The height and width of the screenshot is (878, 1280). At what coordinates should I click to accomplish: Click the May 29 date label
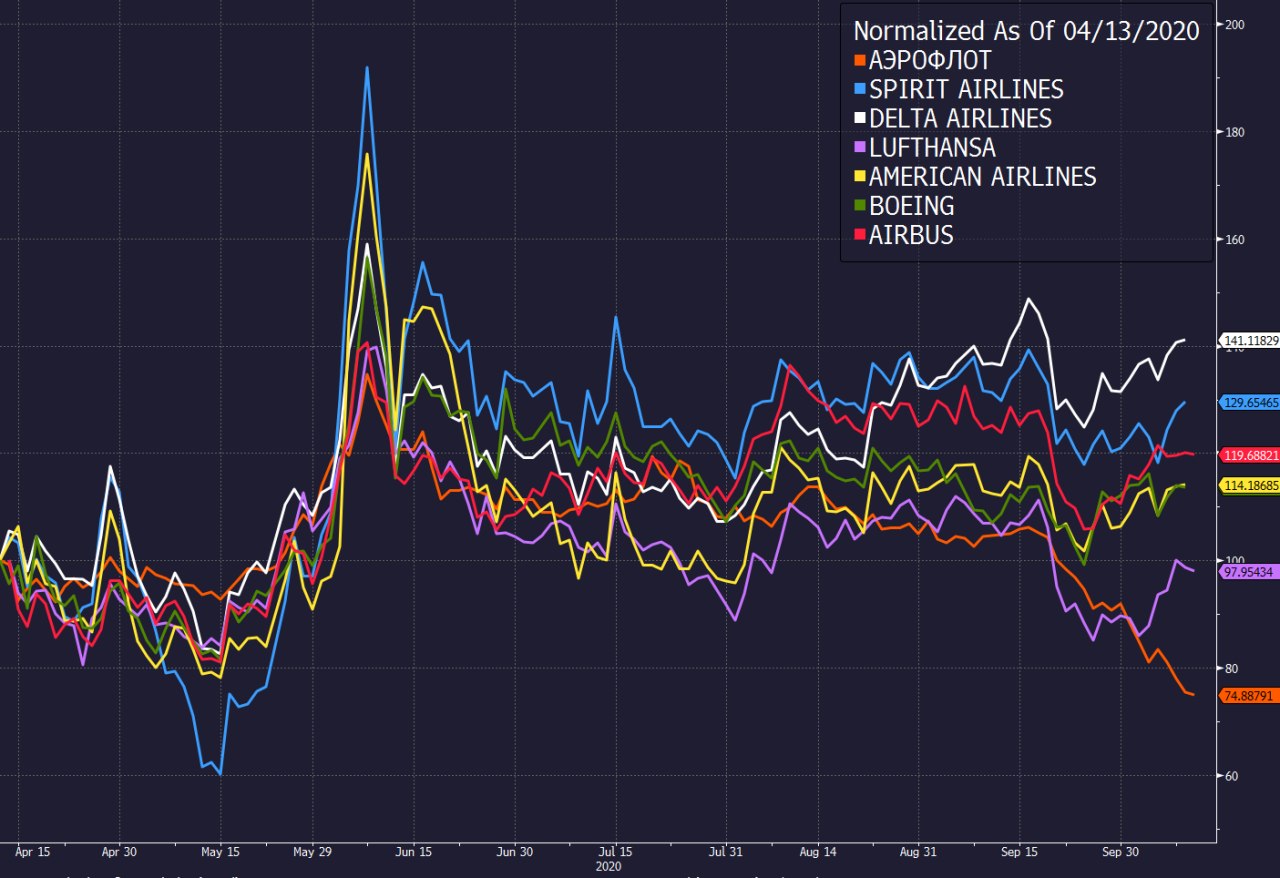point(312,853)
